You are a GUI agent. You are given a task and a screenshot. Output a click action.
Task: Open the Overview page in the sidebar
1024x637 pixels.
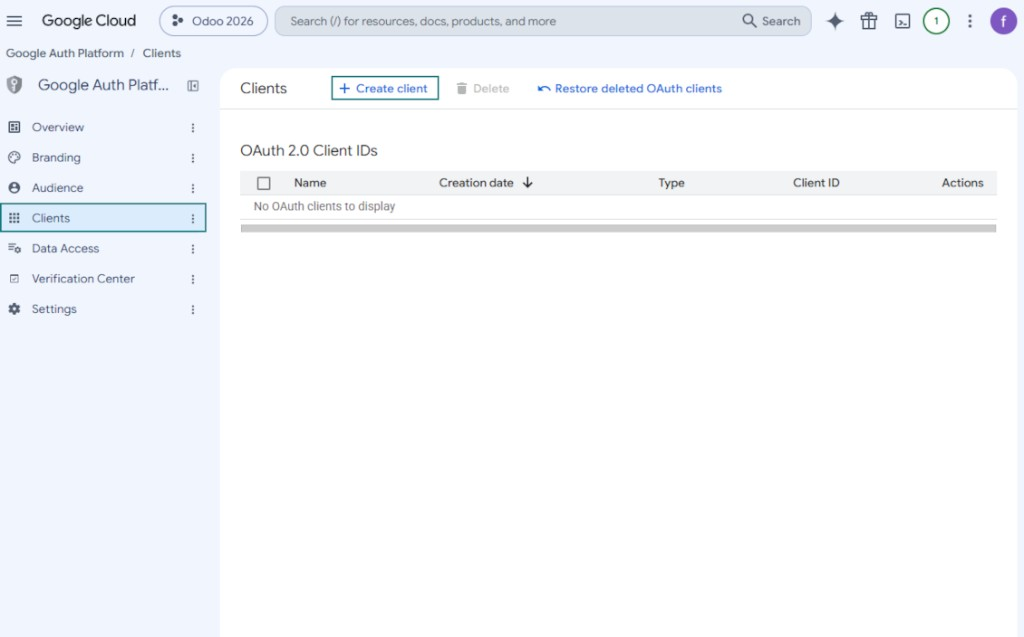[x=57, y=127]
